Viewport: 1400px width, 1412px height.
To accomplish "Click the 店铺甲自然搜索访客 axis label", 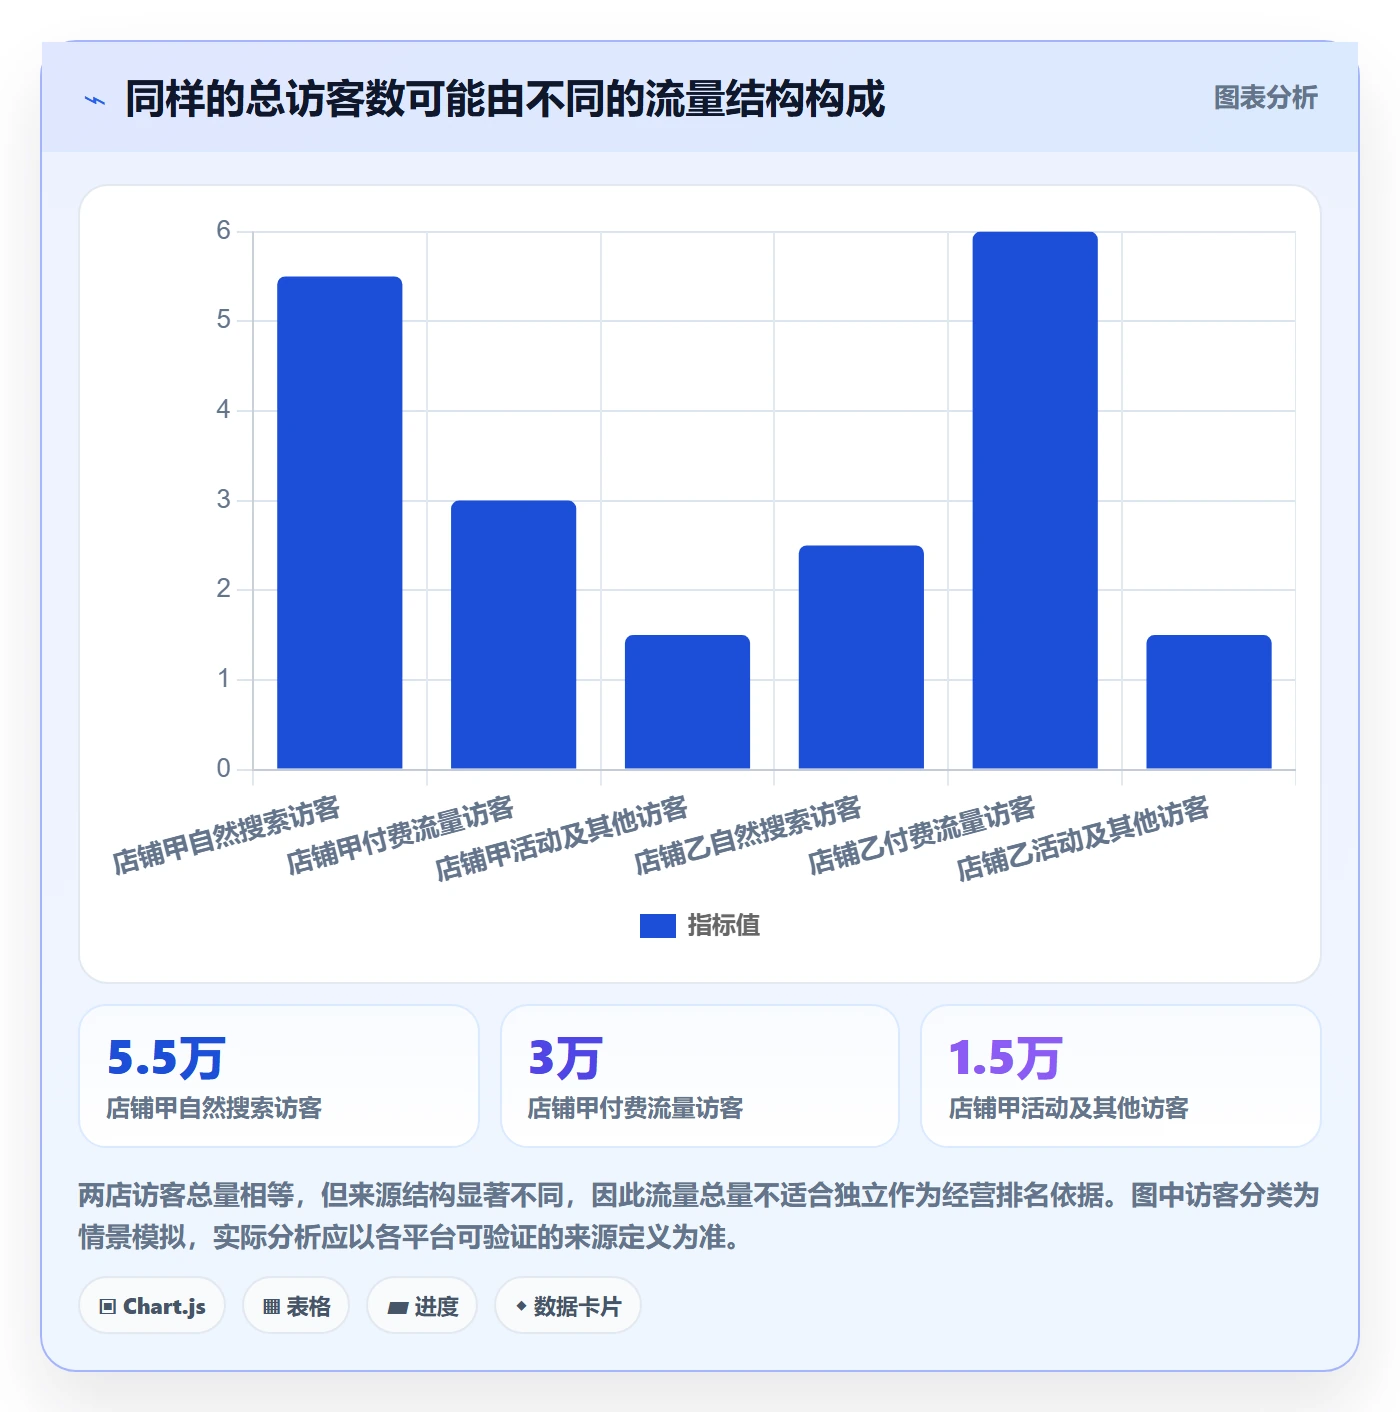I will 227,836.
